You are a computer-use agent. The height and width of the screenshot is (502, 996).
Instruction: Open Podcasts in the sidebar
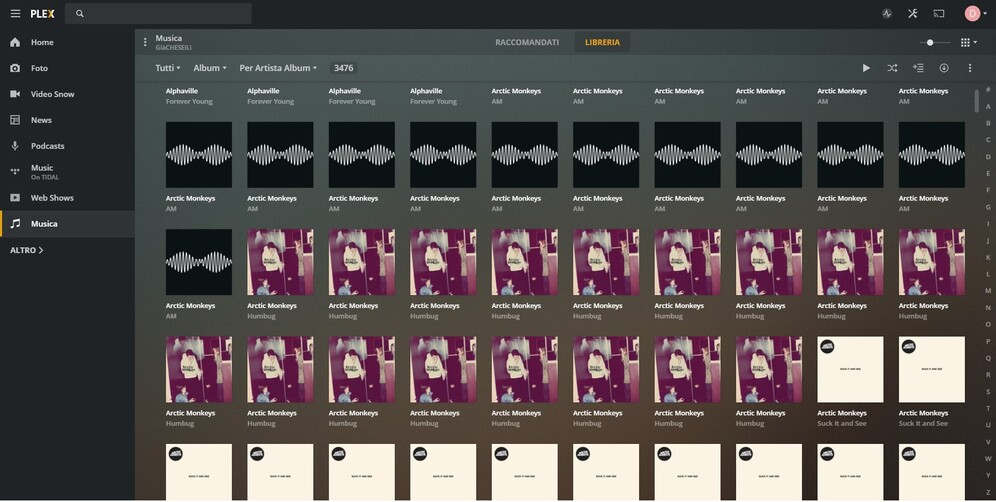point(67,146)
